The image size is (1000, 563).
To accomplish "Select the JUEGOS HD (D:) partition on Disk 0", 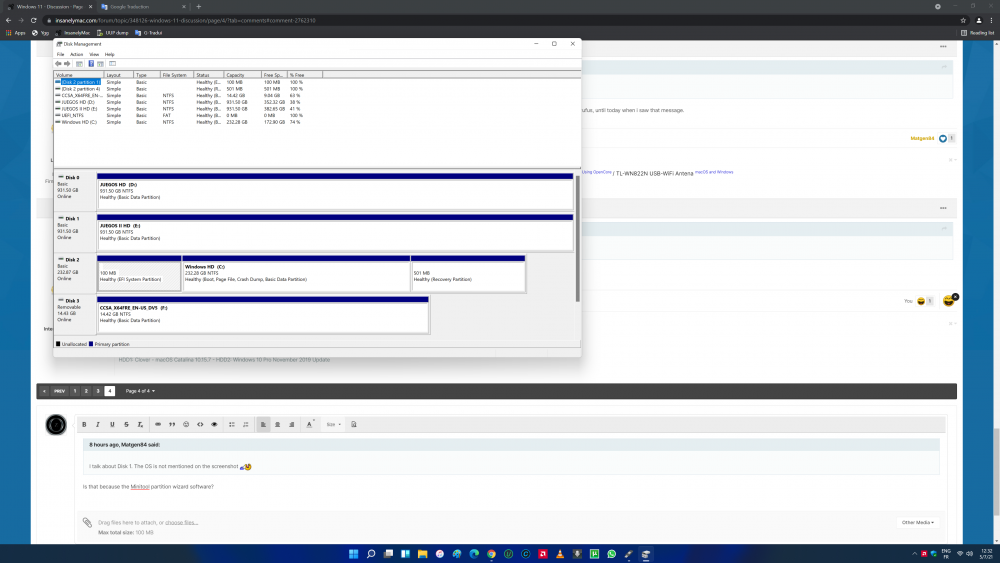I will 335,191.
